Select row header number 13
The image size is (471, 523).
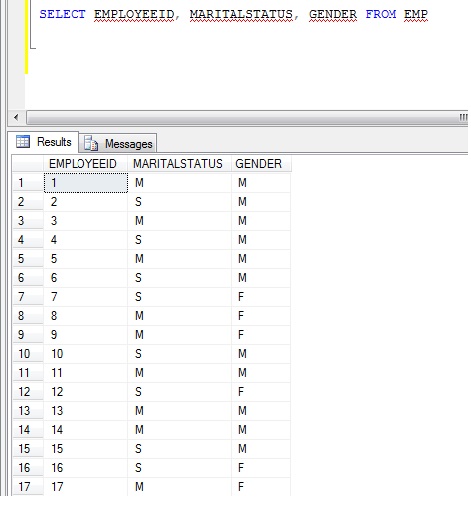click(28, 411)
